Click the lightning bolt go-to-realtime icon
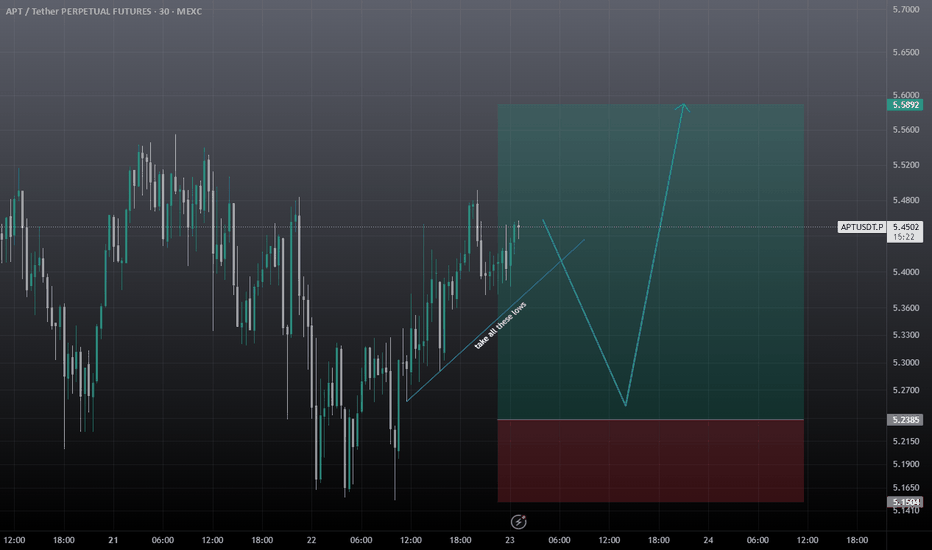The image size is (932, 550). point(518,521)
